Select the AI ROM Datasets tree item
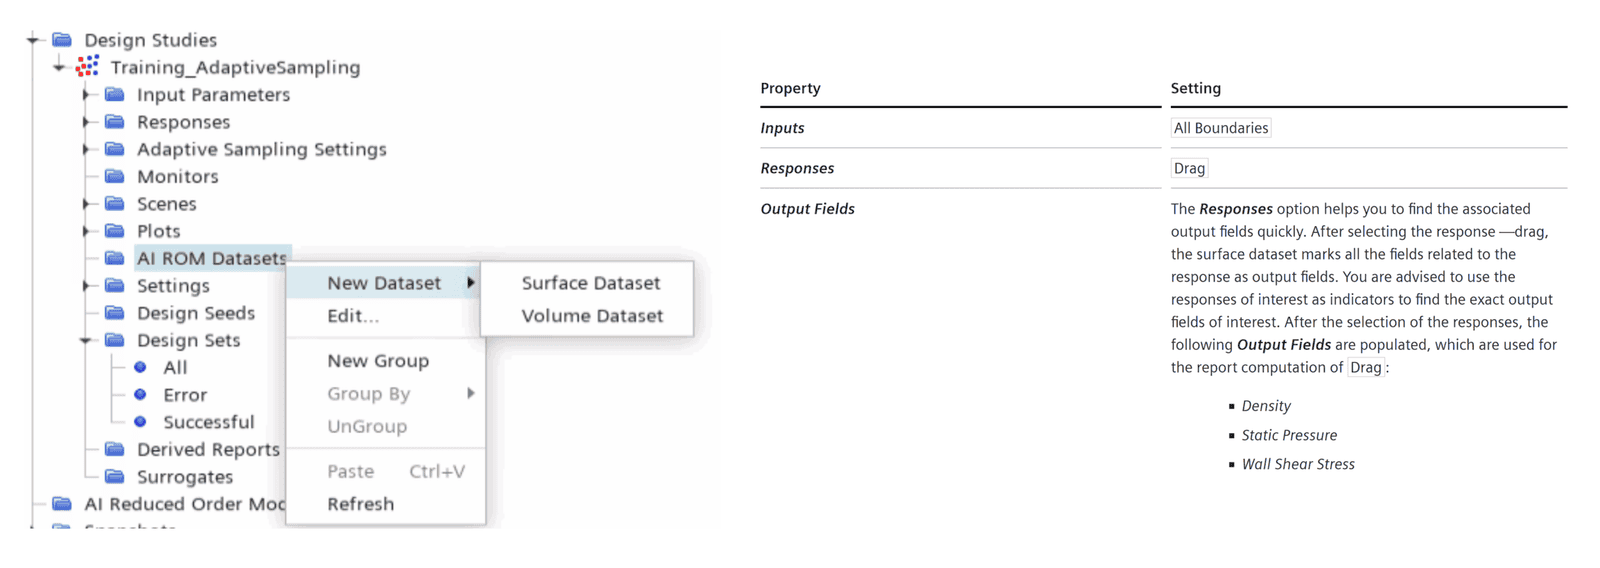 click(211, 258)
